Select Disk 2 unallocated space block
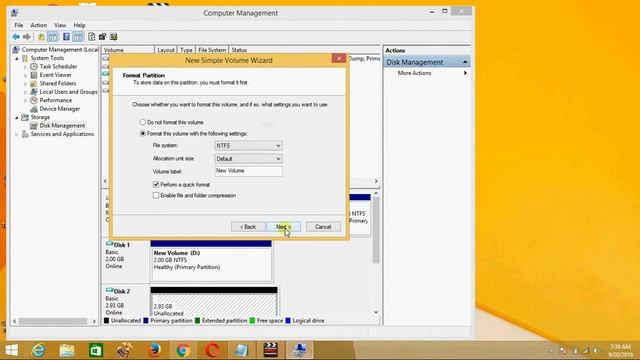640x360 pixels. tap(214, 302)
